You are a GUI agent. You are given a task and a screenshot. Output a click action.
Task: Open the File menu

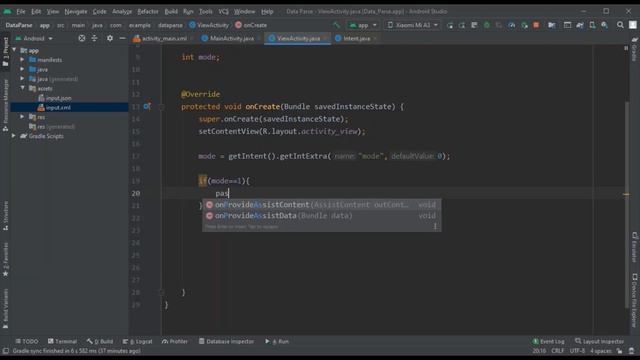[20, 11]
